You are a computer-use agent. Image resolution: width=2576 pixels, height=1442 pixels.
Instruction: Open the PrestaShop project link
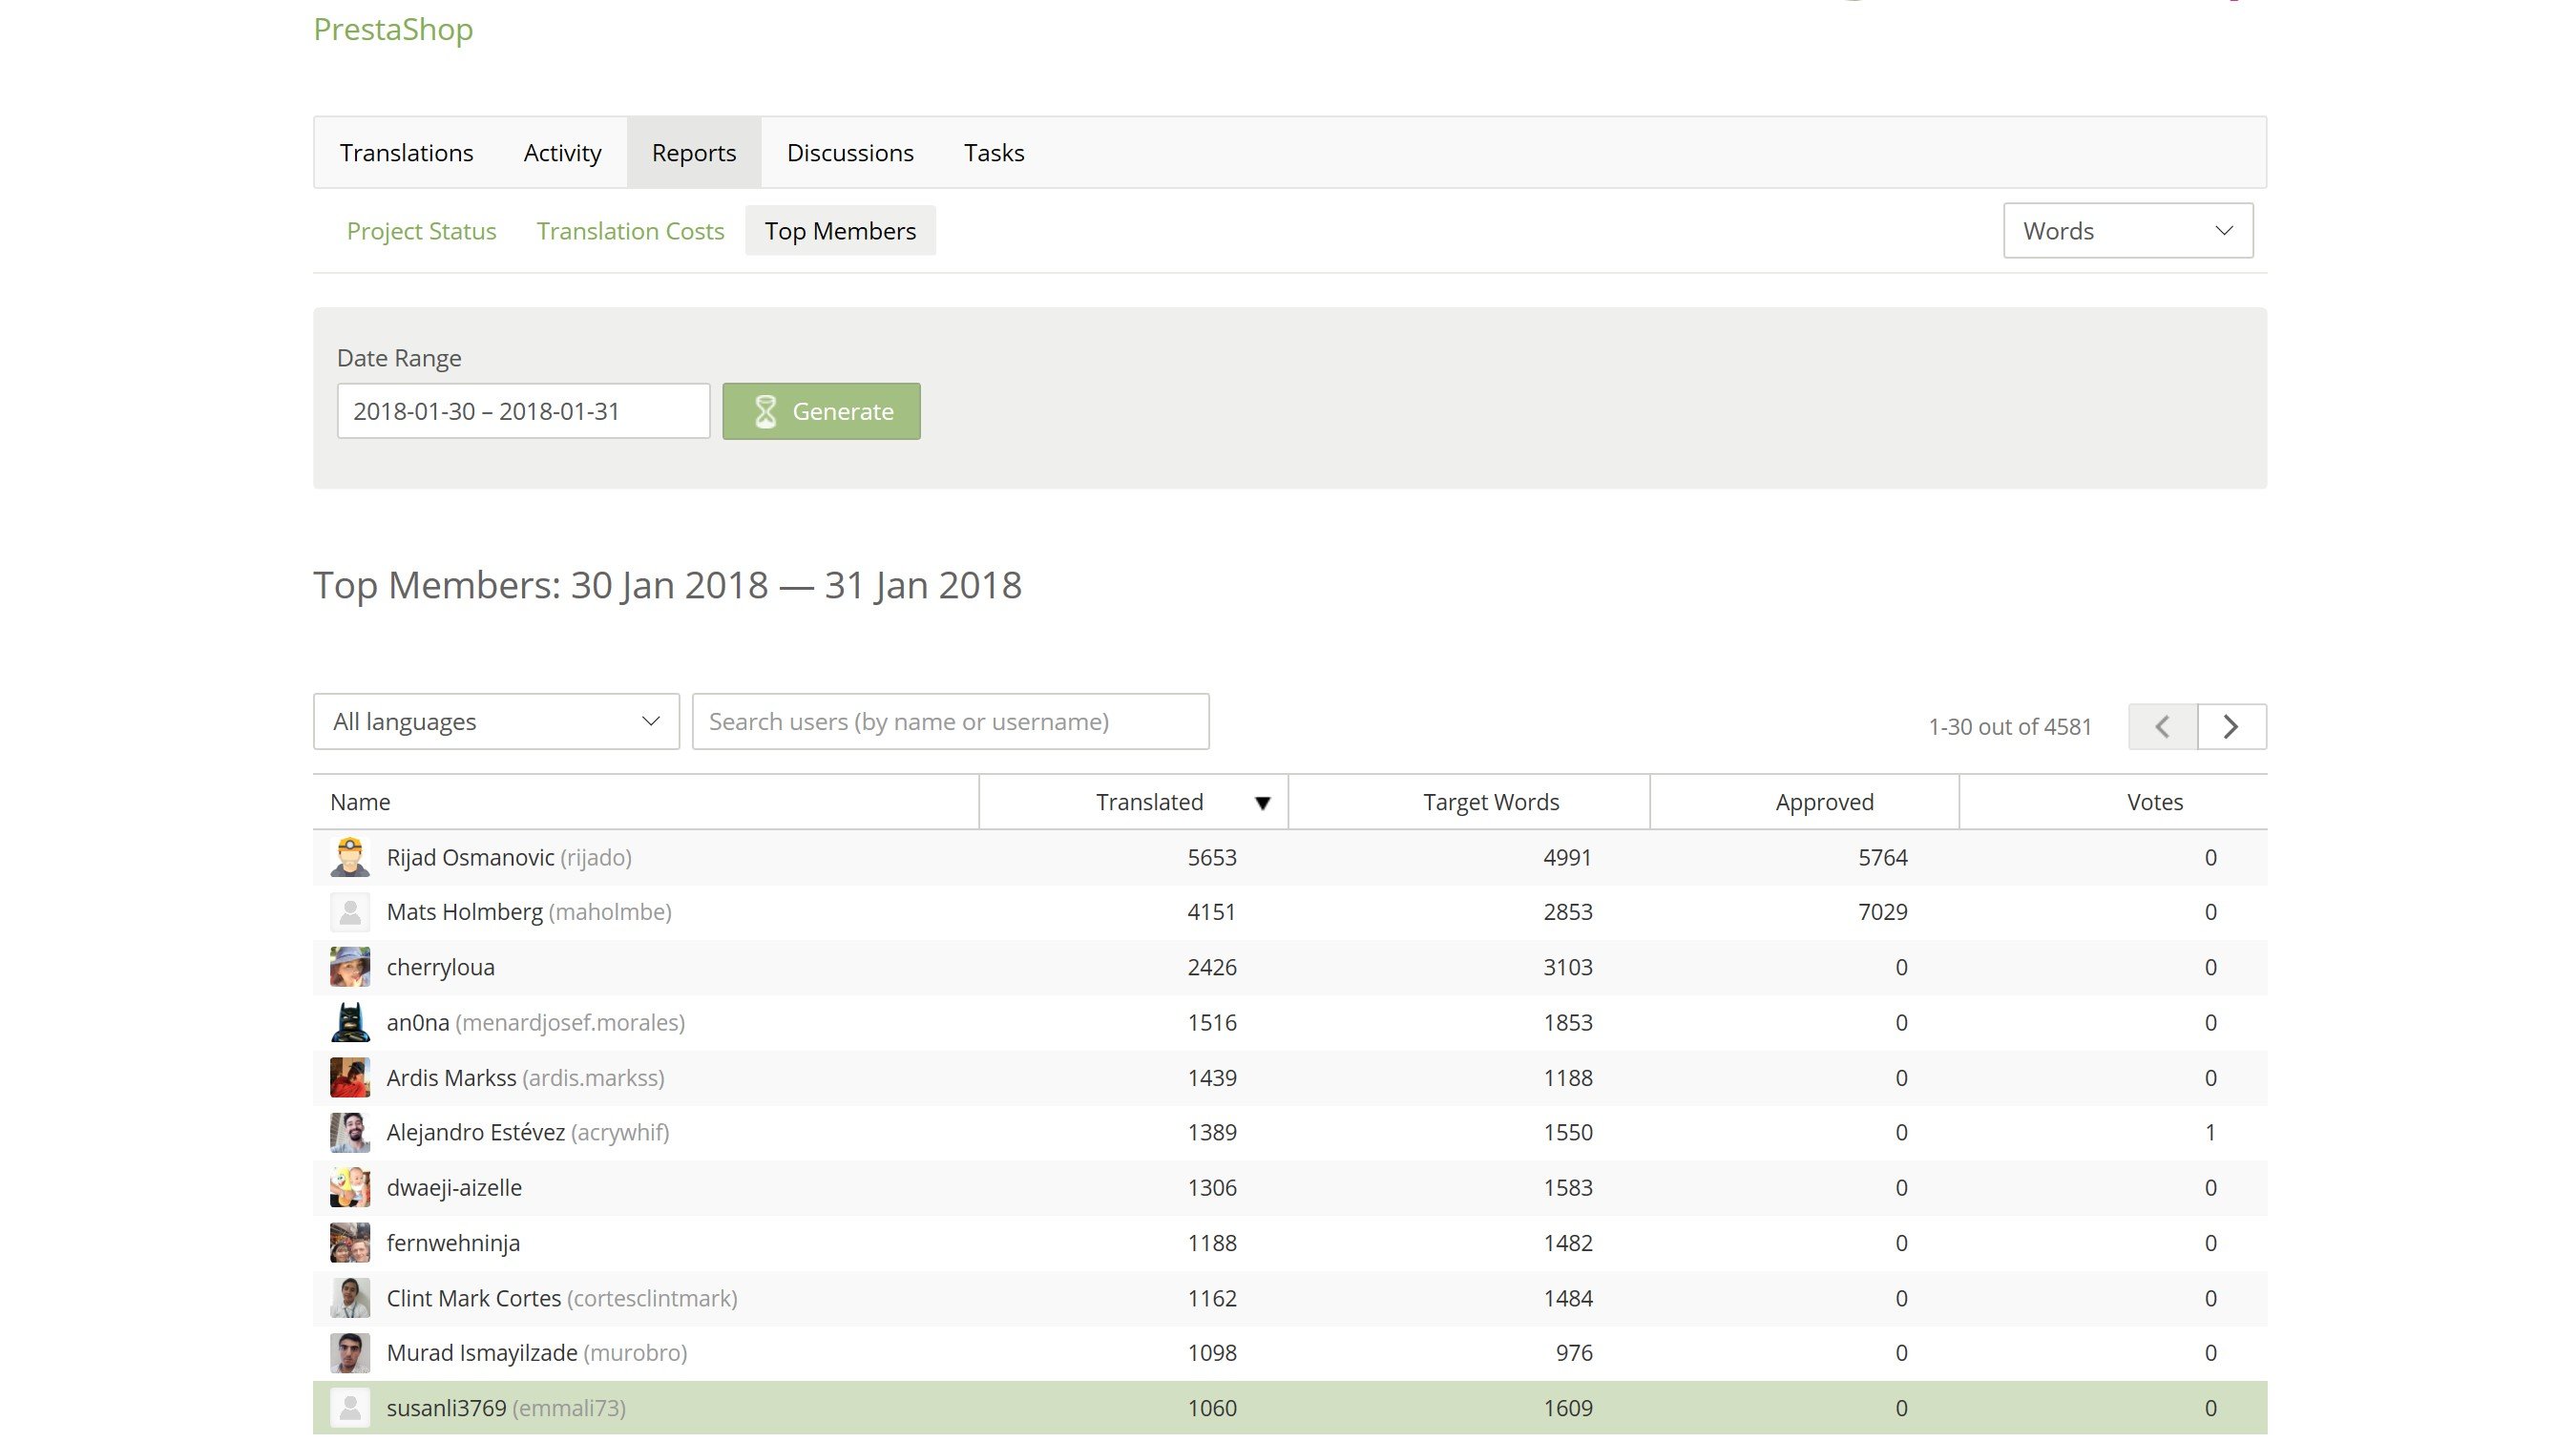pyautogui.click(x=393, y=29)
